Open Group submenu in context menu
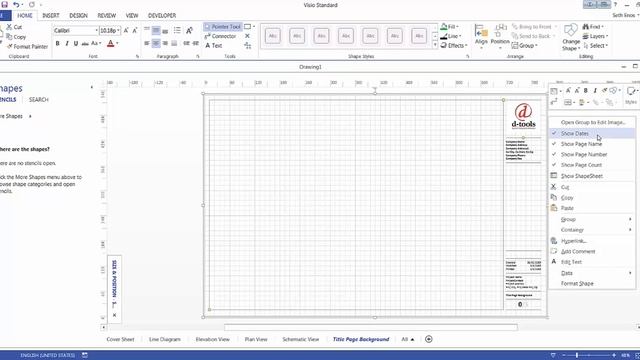Viewport: 640px width, 360px height. [x=591, y=219]
